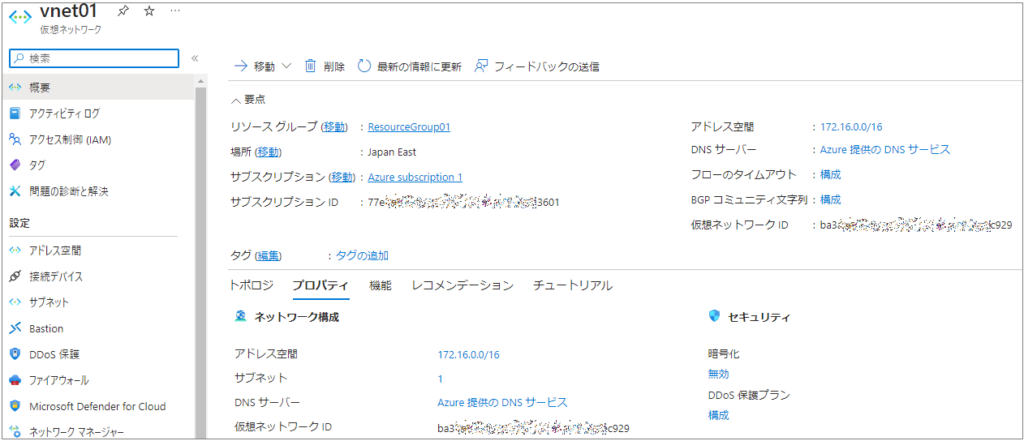Focus the 検索 search box
Screen dimensions: 1024x441
[x=94, y=58]
